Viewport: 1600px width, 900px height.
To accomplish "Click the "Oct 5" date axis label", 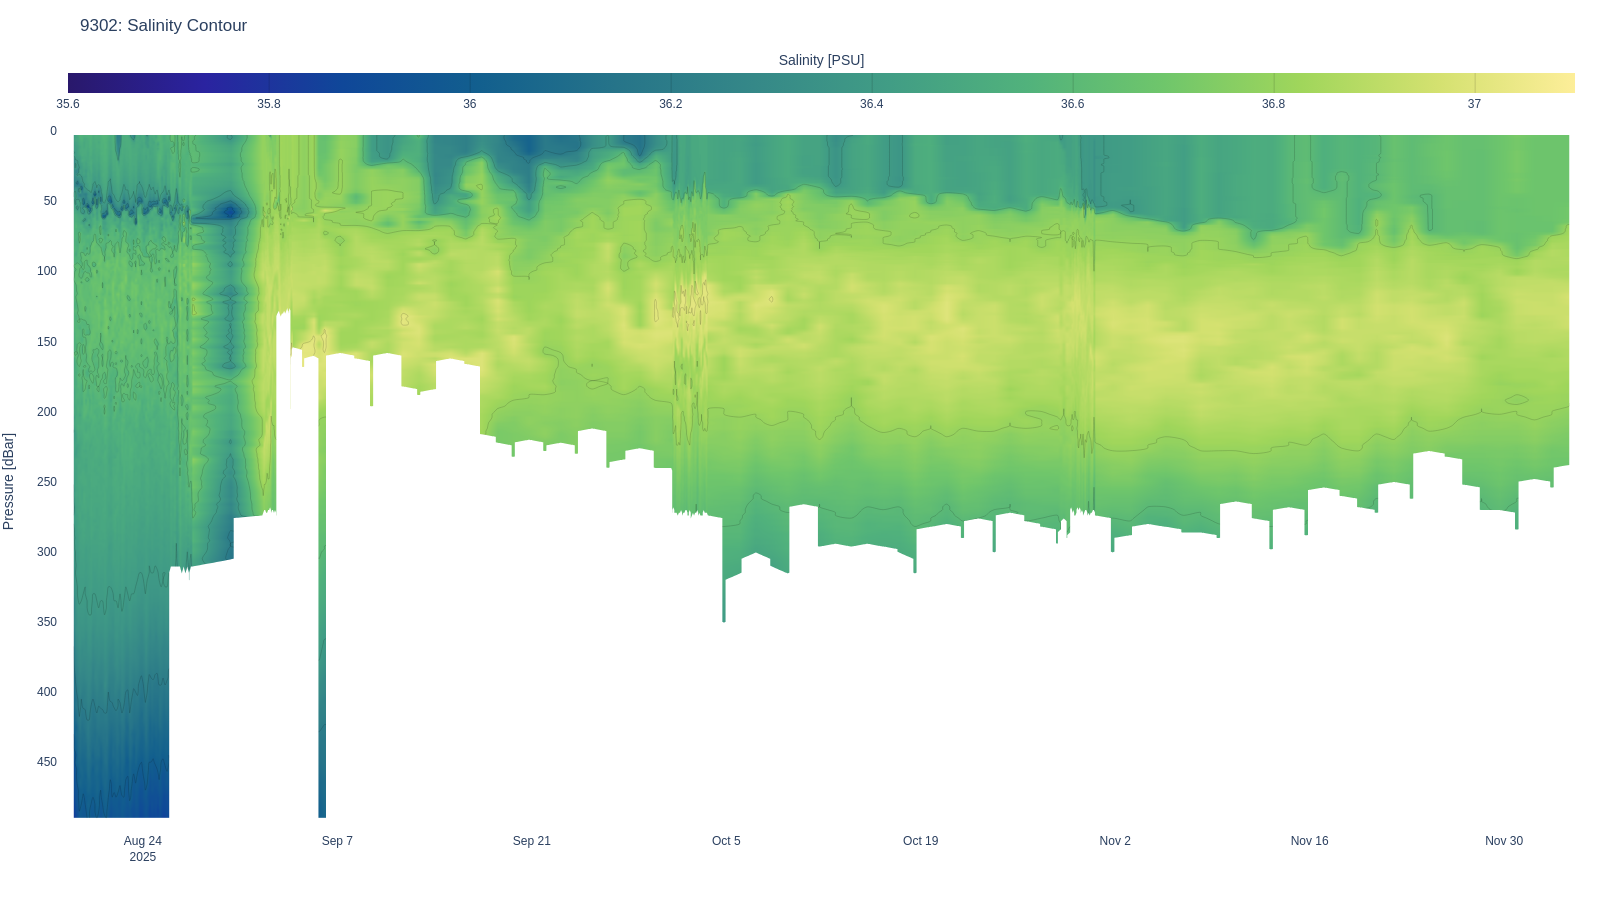I will (x=726, y=841).
